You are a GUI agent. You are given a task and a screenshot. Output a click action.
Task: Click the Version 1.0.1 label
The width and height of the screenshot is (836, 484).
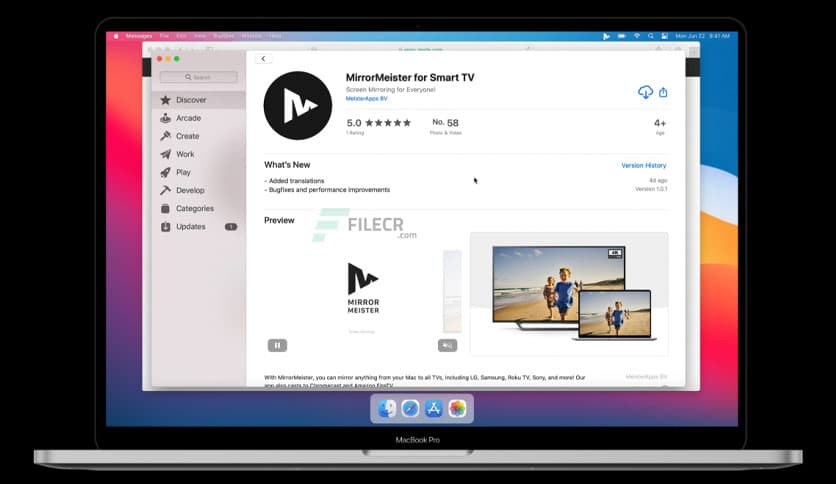650,189
